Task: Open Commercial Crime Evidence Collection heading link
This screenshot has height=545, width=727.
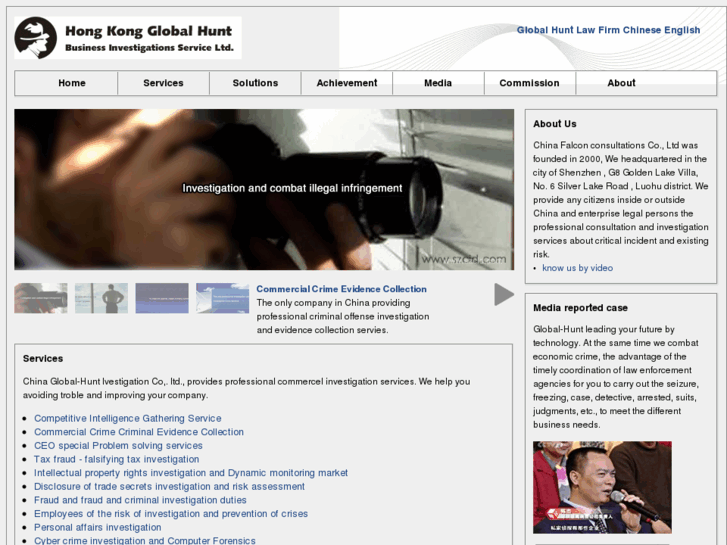Action: (x=341, y=289)
